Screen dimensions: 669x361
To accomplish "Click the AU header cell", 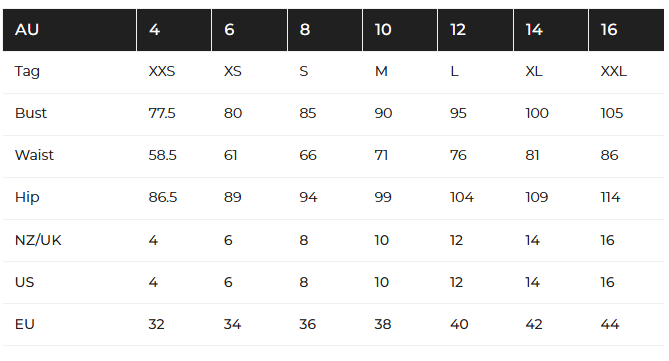I will click(70, 30).
